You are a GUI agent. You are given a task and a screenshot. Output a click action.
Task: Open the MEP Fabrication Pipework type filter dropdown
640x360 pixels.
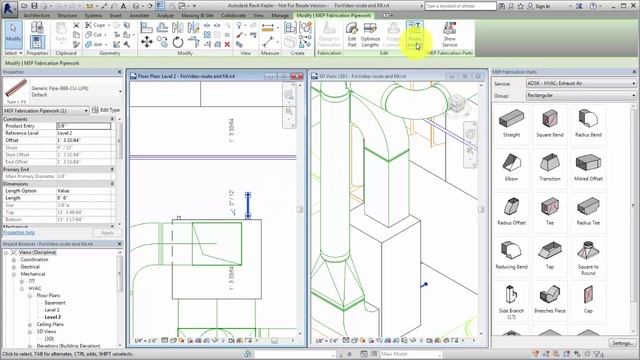click(x=46, y=111)
